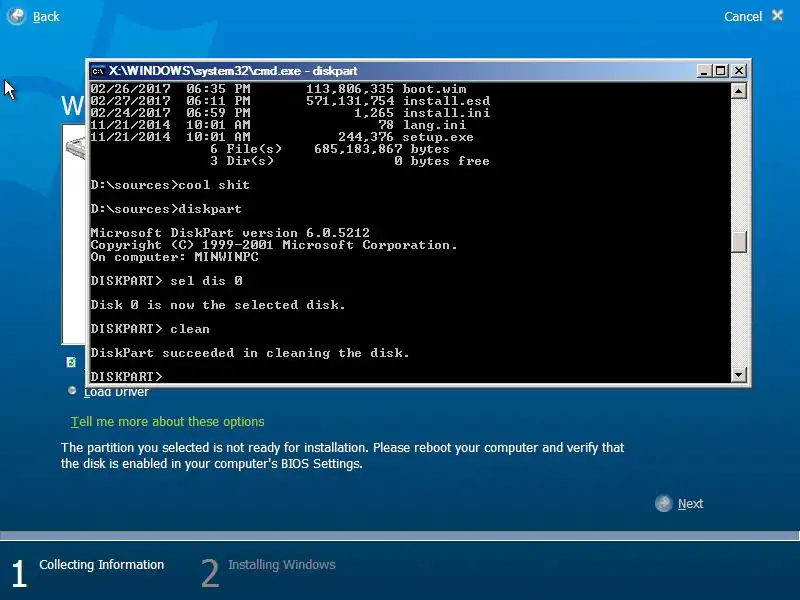Click 'Microsoft DiskPart version 6.0.5212' text

(230, 233)
